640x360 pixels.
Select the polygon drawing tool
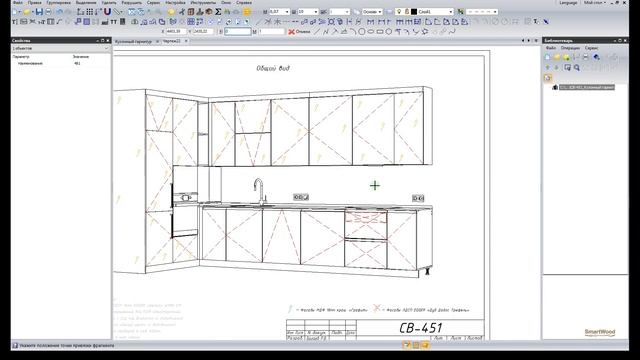tap(389, 31)
